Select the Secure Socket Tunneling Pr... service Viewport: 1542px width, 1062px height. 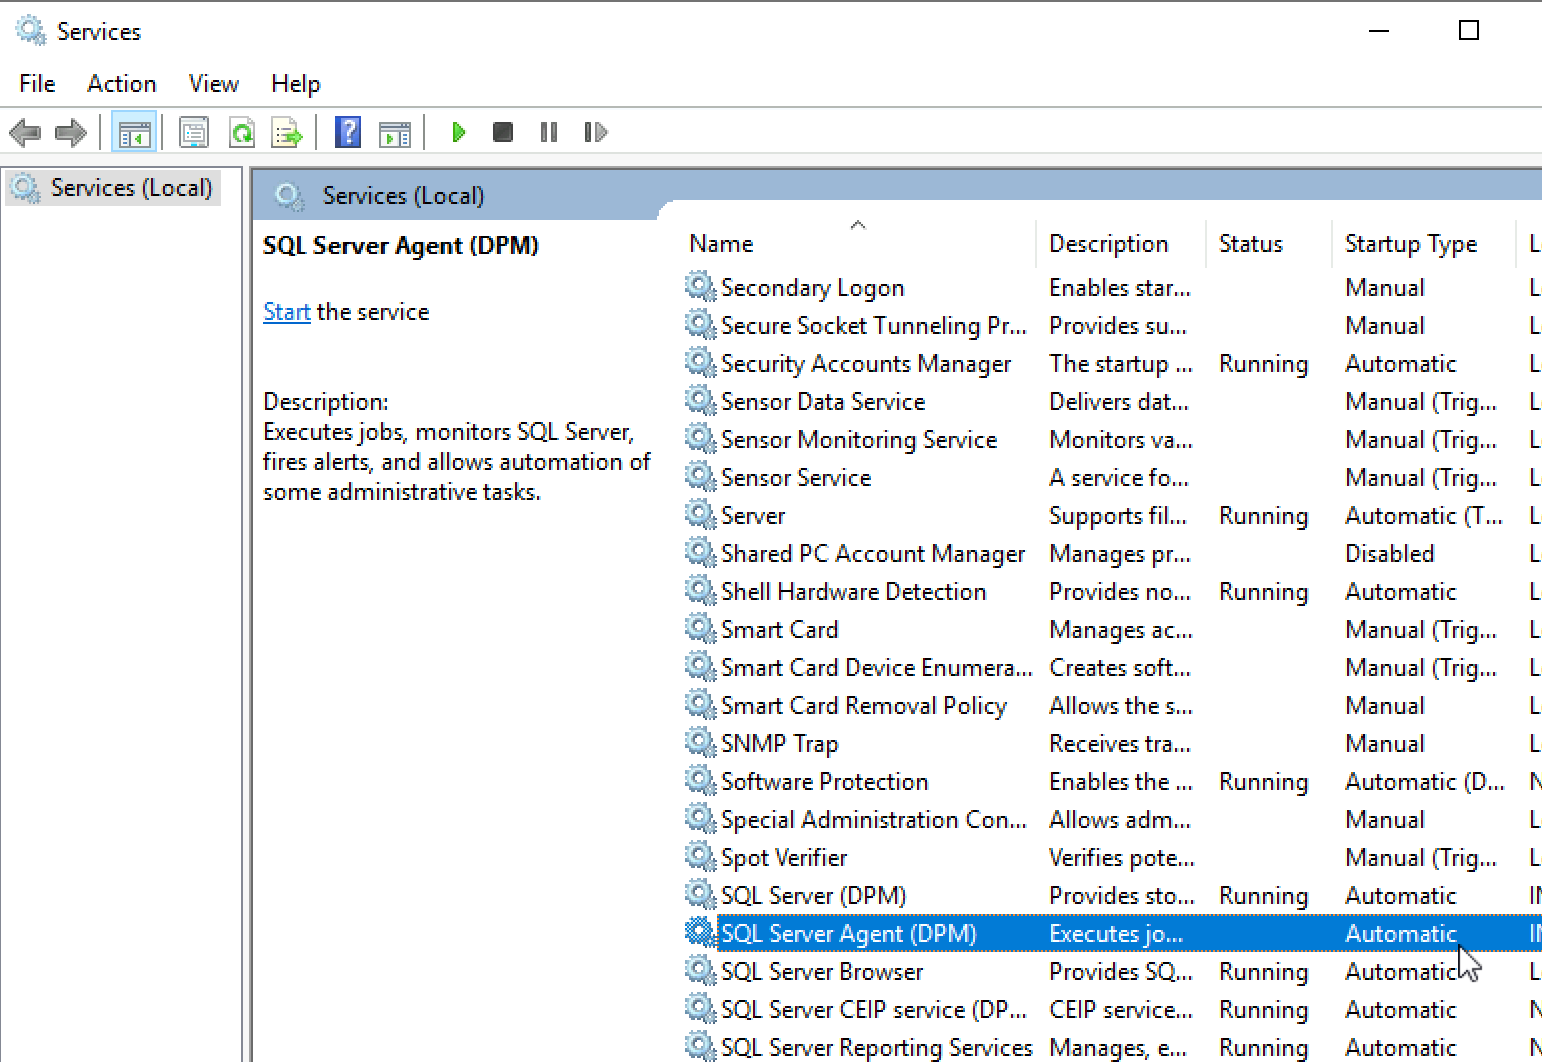pyautogui.click(x=874, y=326)
